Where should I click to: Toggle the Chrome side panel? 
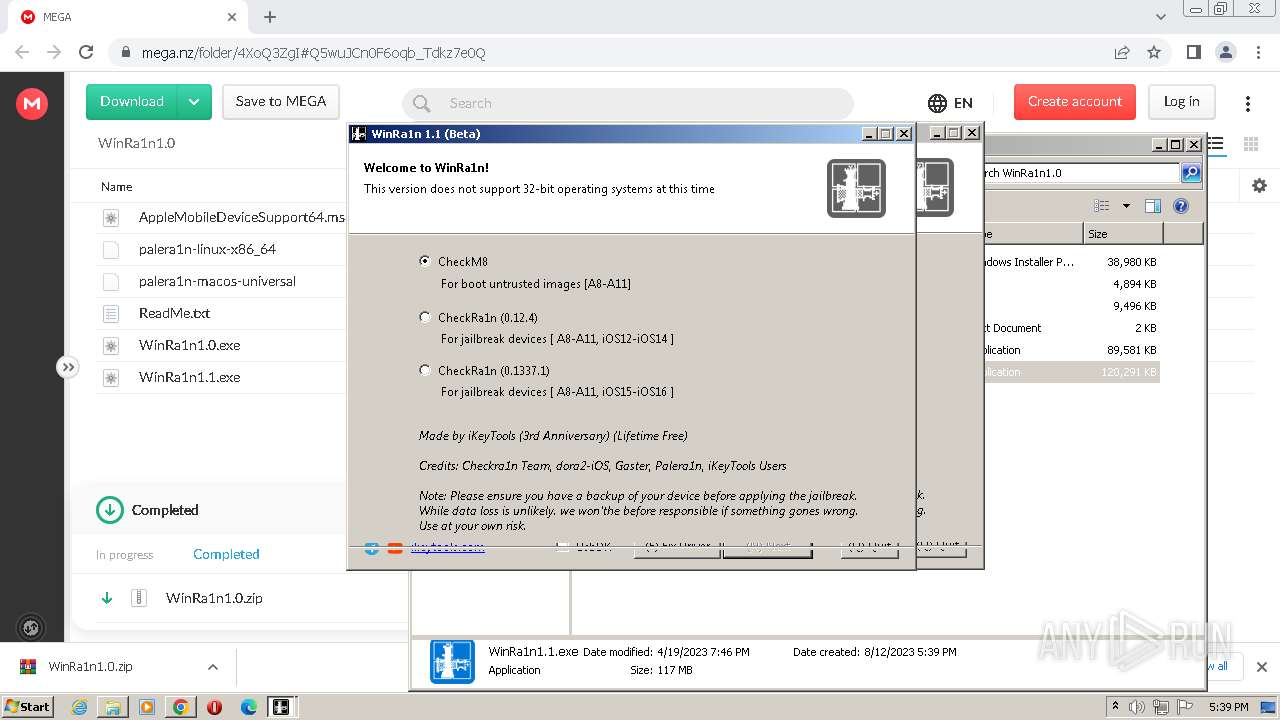(x=1193, y=52)
